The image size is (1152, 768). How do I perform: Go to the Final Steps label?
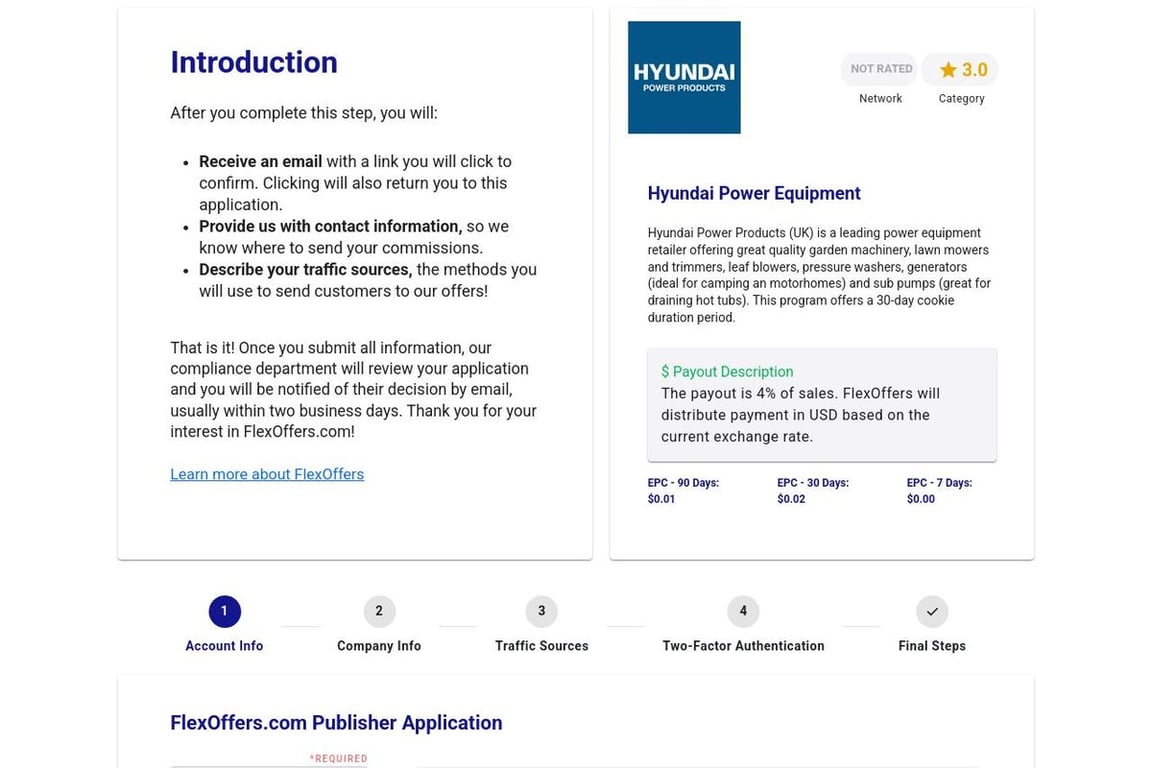coord(932,646)
